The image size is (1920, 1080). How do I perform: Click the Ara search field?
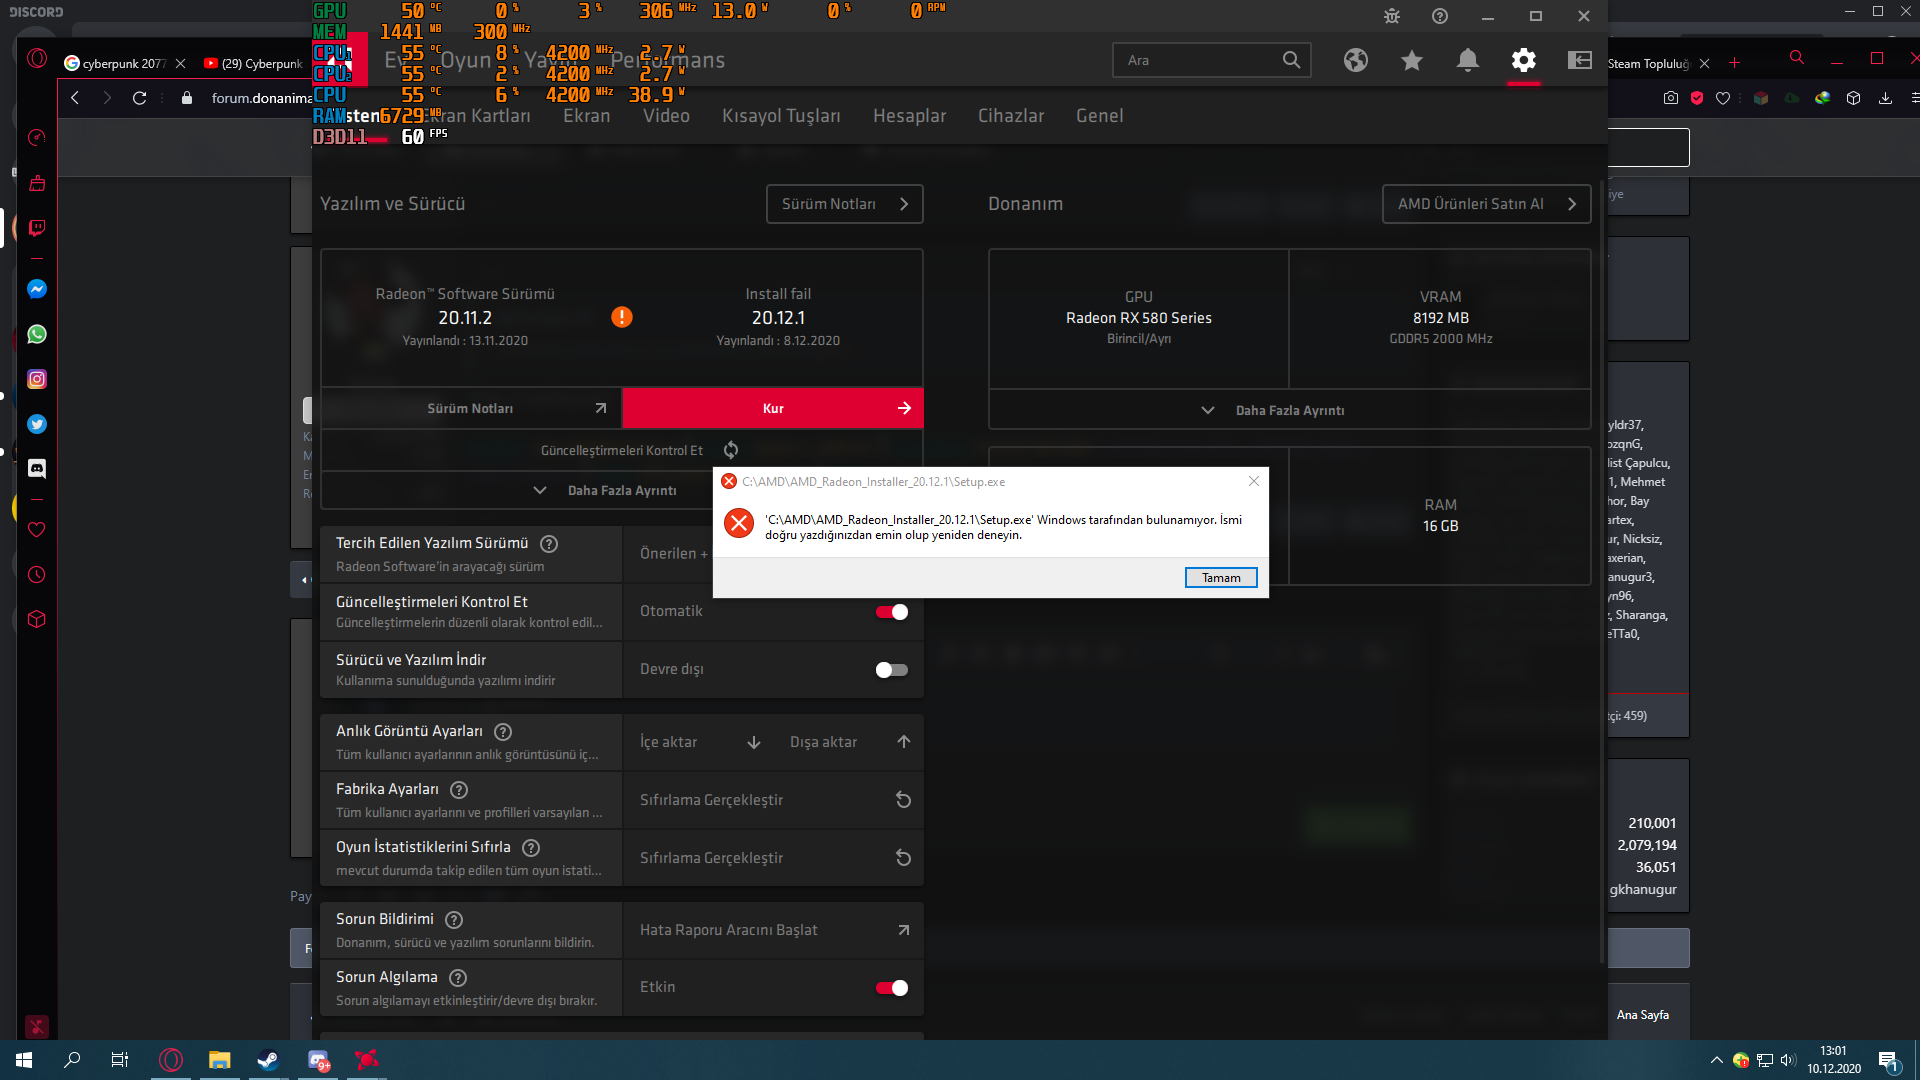(x=1200, y=60)
